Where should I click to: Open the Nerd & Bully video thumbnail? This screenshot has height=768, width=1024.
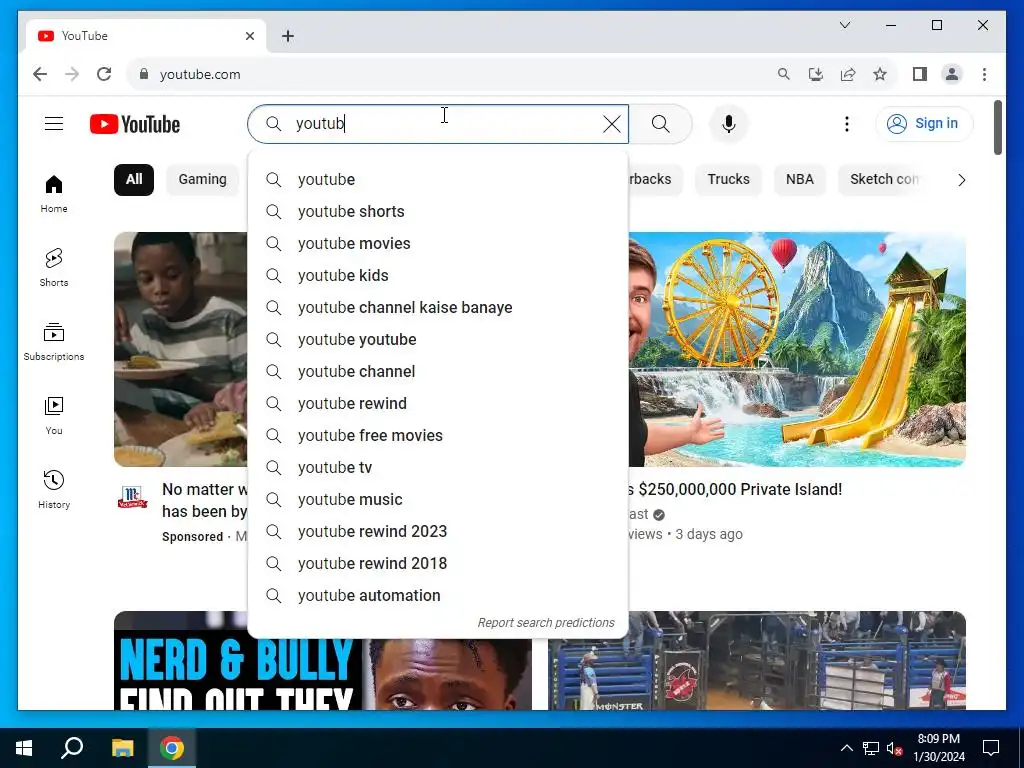click(323, 674)
